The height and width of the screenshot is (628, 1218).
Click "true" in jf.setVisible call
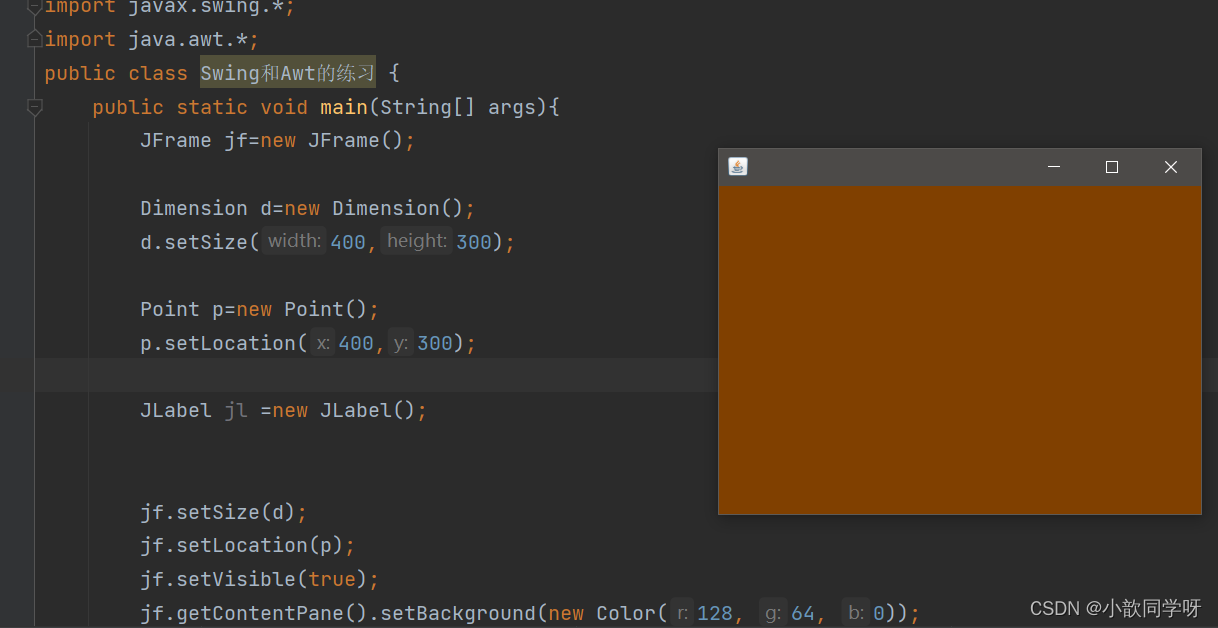332,579
